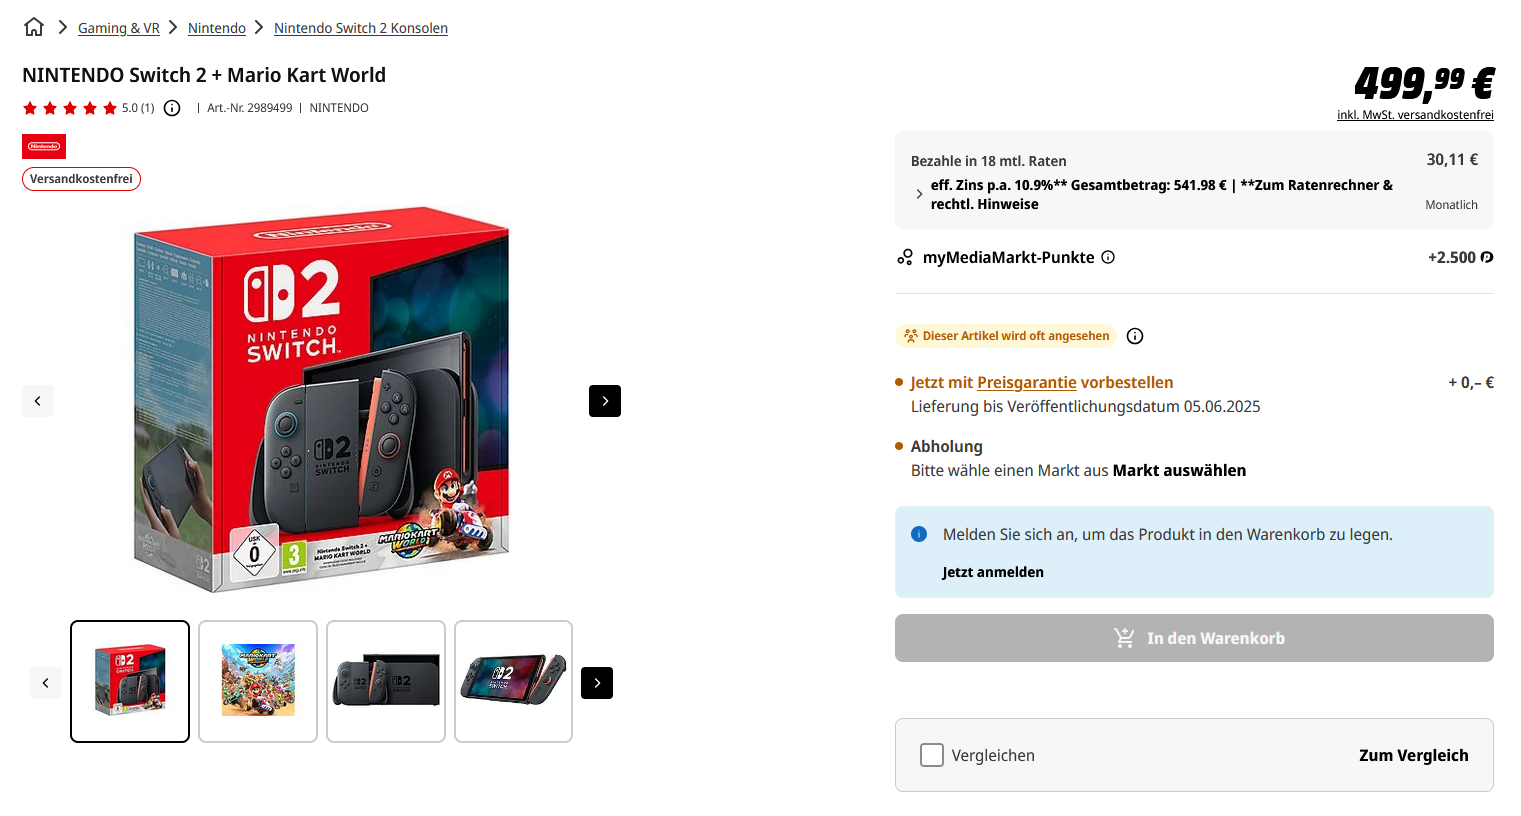Open Zum Vergleich comparison
This screenshot has height=816, width=1521.
pos(1413,755)
